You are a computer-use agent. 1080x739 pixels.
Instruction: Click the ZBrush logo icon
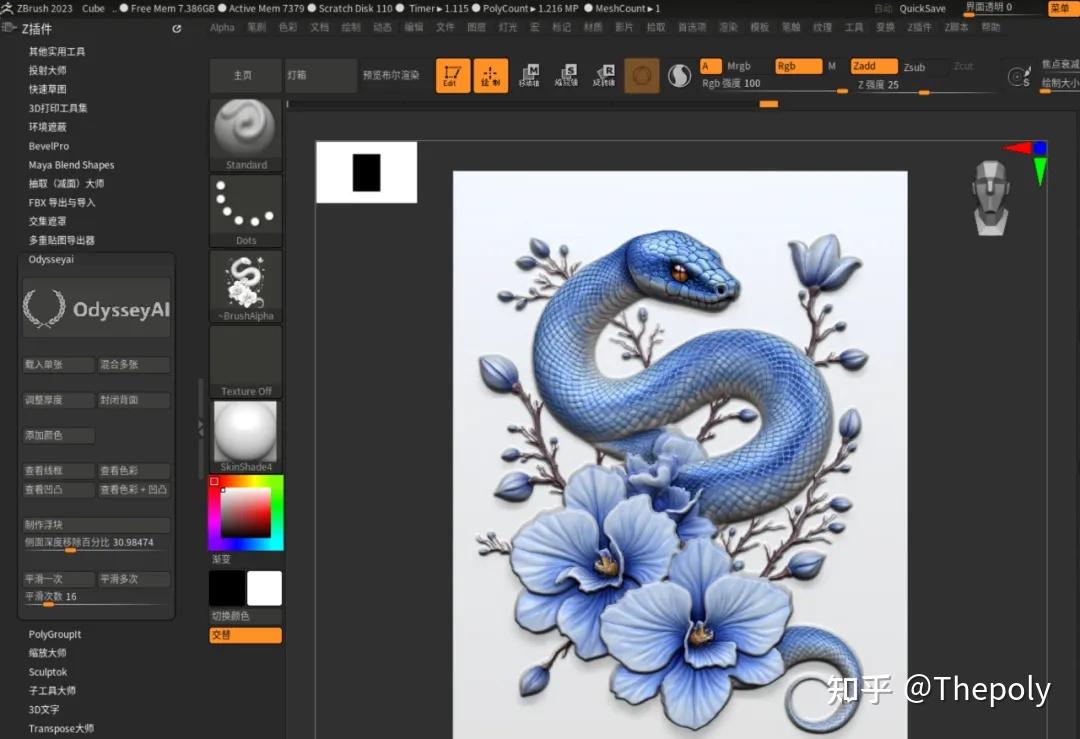click(7, 8)
